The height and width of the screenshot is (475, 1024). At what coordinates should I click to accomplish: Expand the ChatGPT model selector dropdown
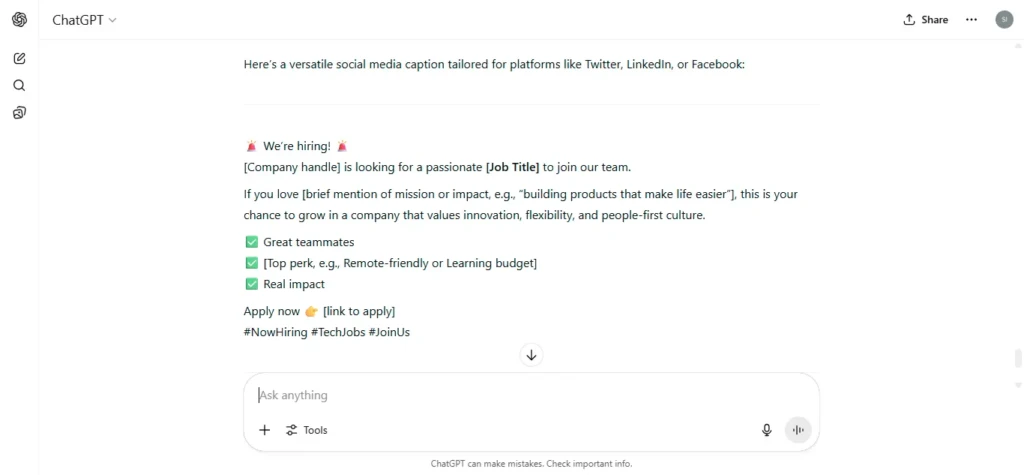coord(84,20)
